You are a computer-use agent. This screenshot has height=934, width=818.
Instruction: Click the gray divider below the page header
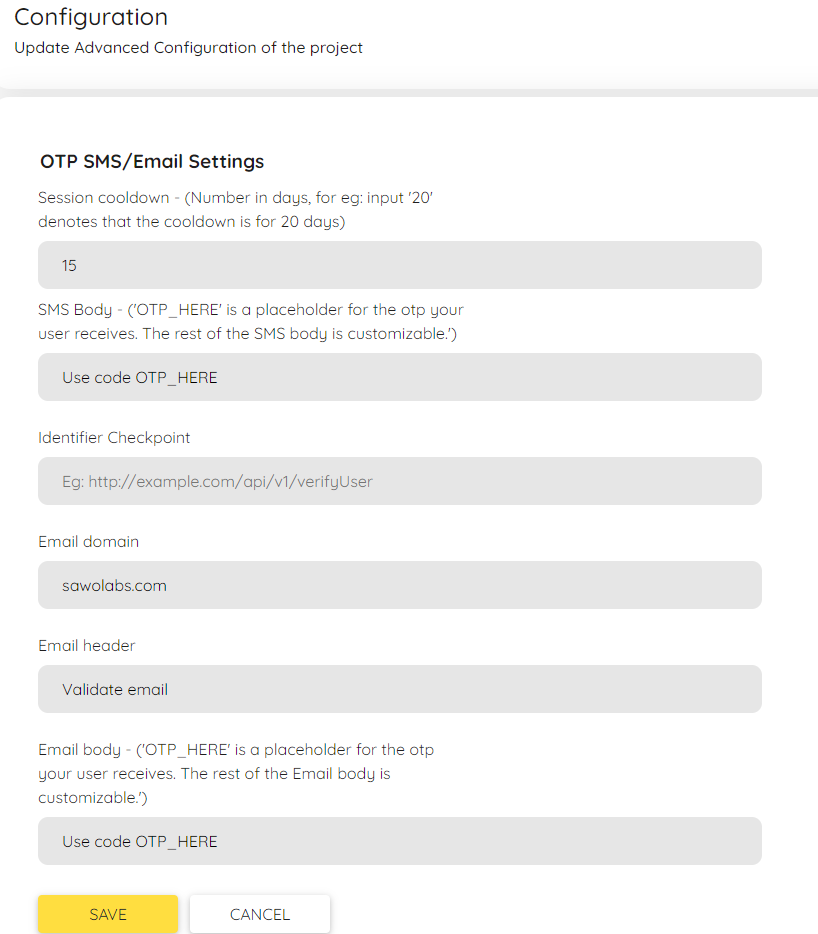pyautogui.click(x=409, y=93)
